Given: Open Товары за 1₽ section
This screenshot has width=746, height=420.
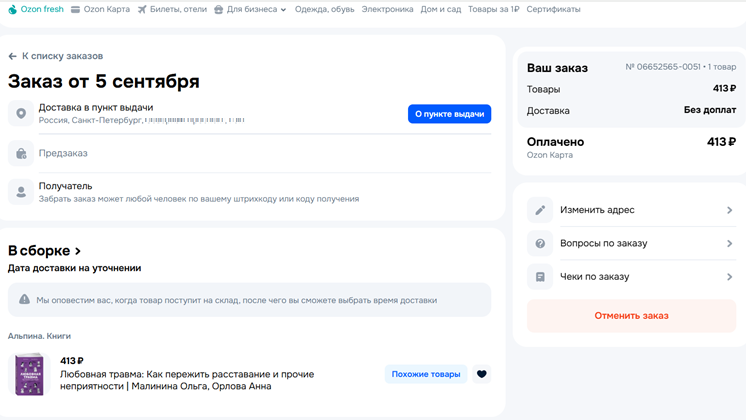Looking at the screenshot, I should click(493, 9).
